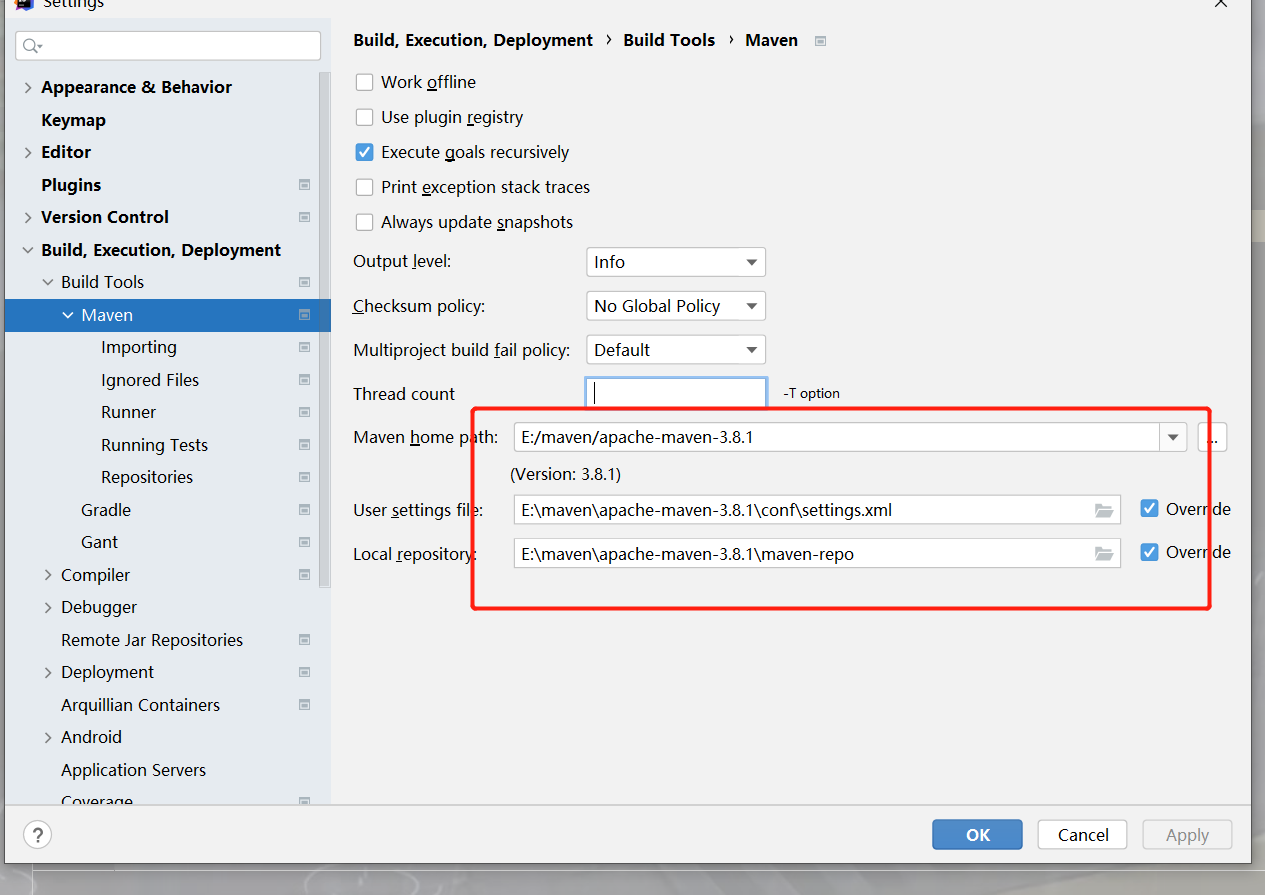
Task: Open the Output level dropdown
Action: [675, 262]
